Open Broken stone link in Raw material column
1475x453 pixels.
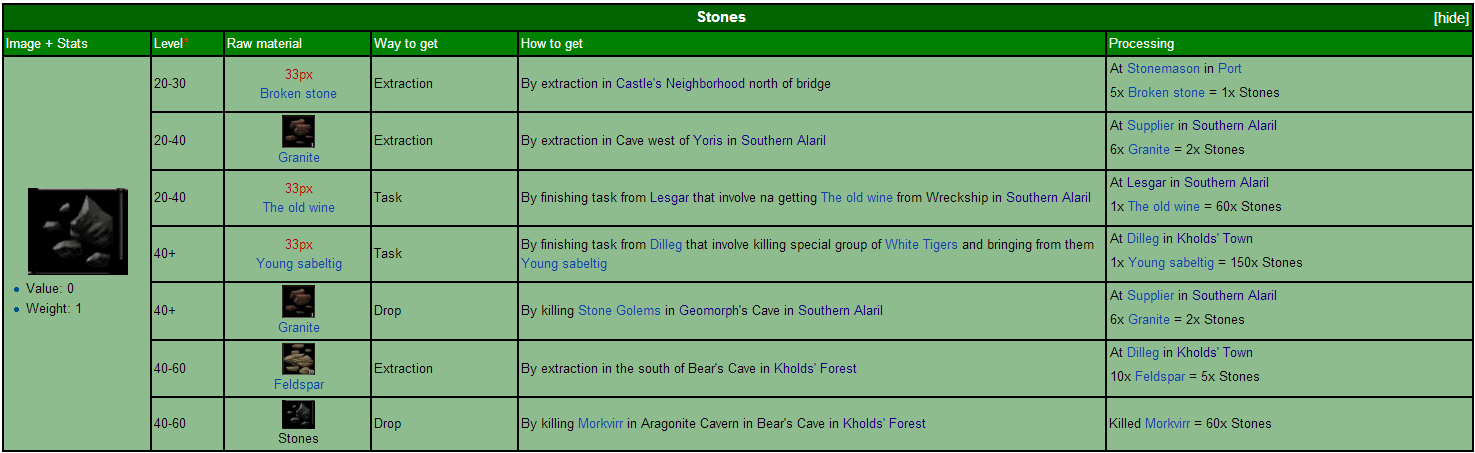pos(298,94)
